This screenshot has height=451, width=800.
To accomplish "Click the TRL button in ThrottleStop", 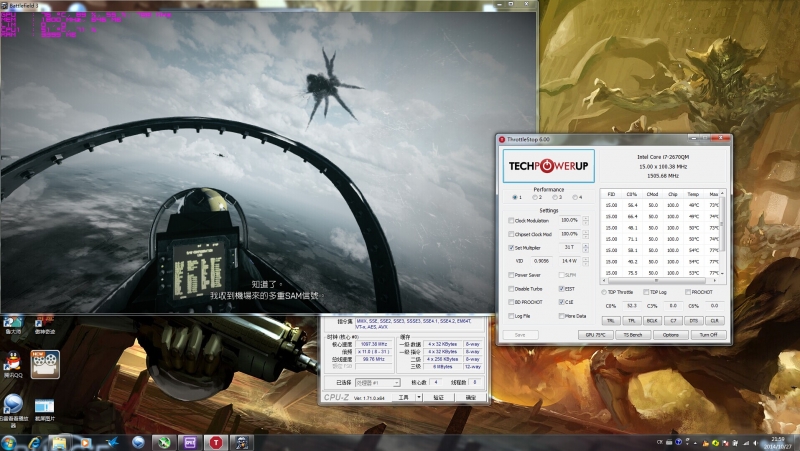I will (x=611, y=320).
